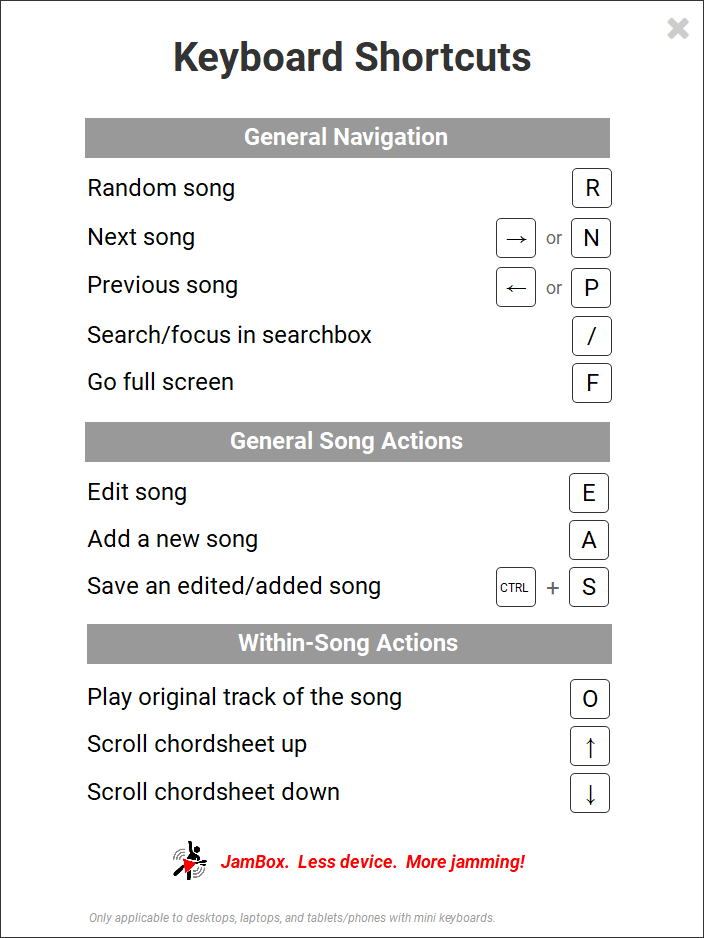
Task: Click the N key icon for Next song
Action: (x=591, y=238)
